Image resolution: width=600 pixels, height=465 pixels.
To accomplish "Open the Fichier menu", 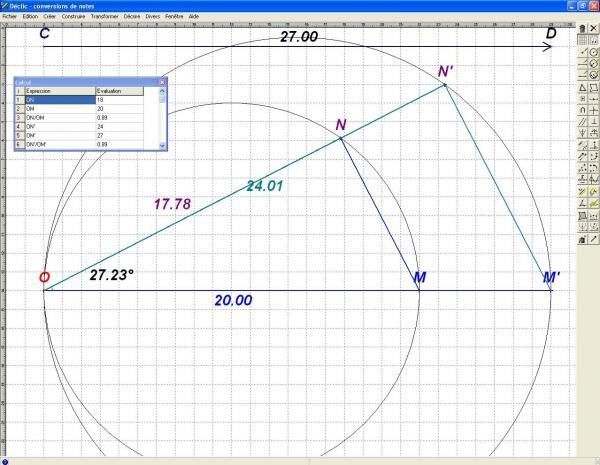I will 10,16.
